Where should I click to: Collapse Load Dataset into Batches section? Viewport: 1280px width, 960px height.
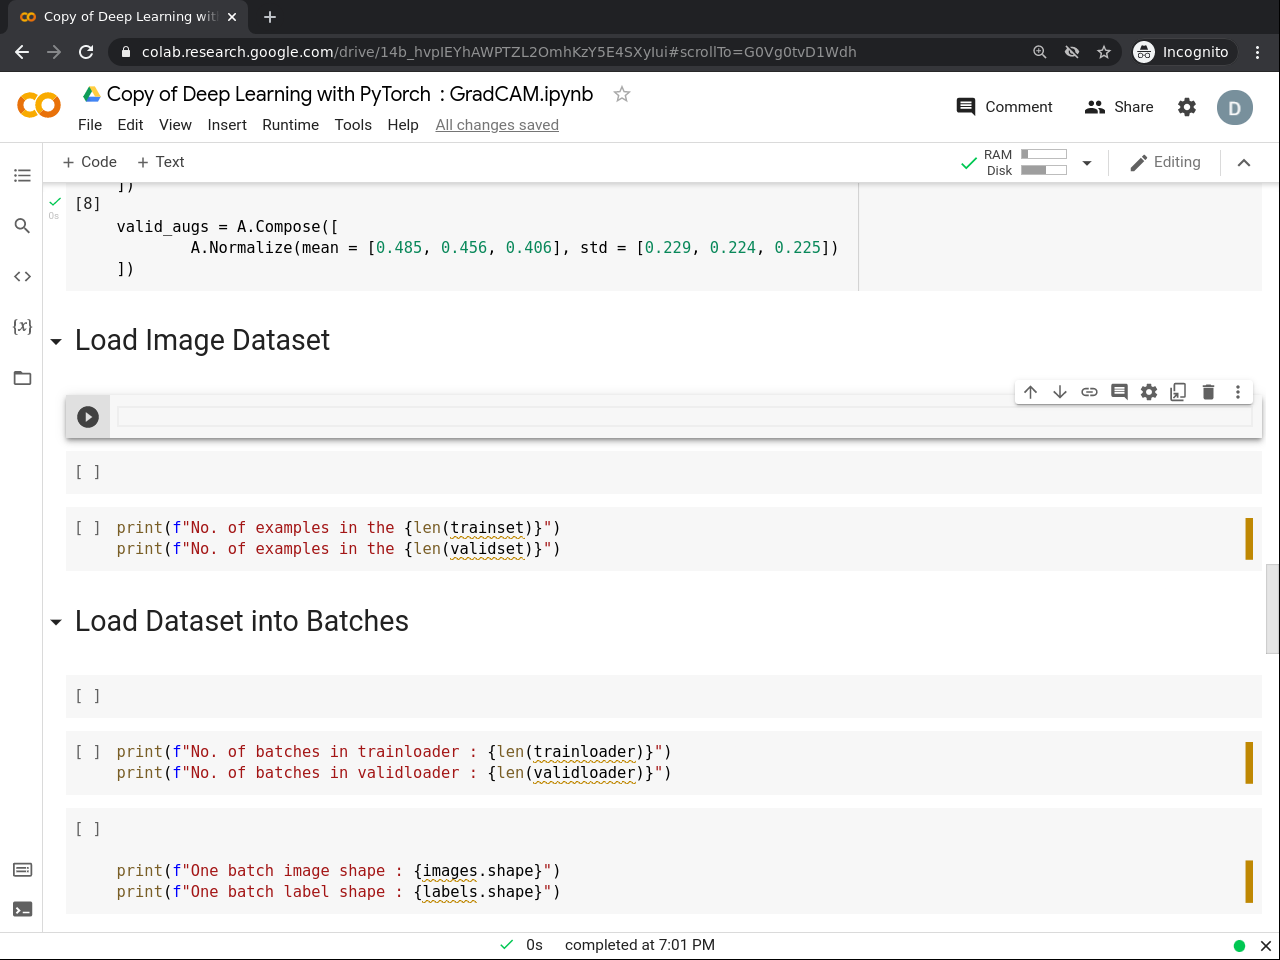[x=56, y=623]
